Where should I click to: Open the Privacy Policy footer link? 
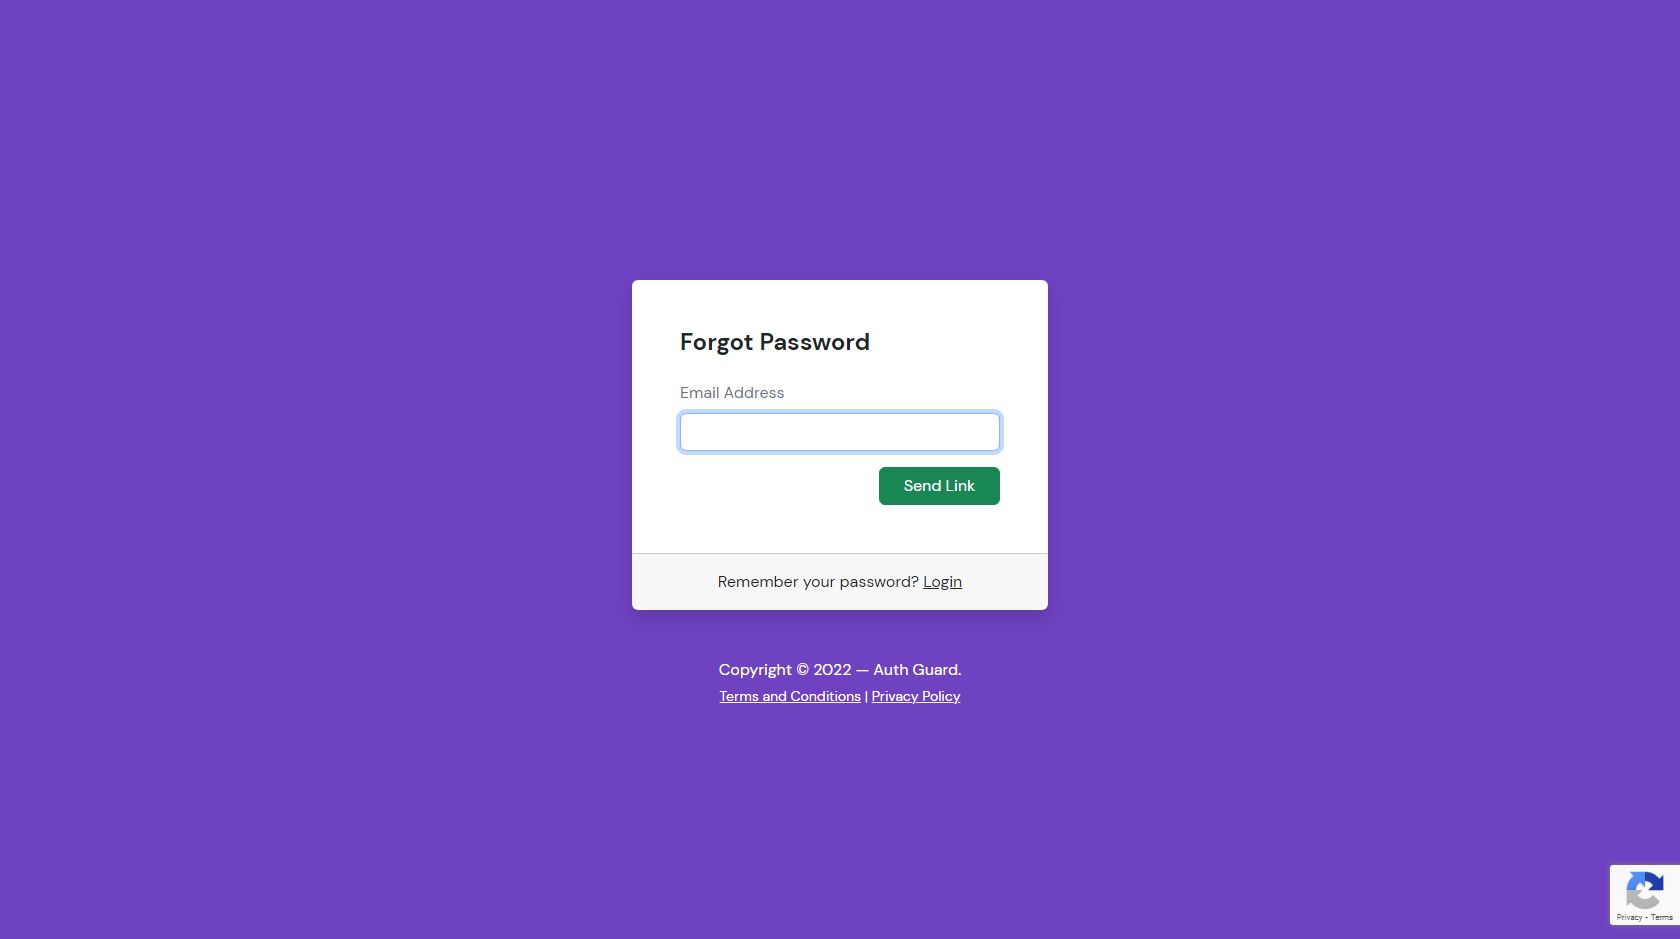click(916, 696)
